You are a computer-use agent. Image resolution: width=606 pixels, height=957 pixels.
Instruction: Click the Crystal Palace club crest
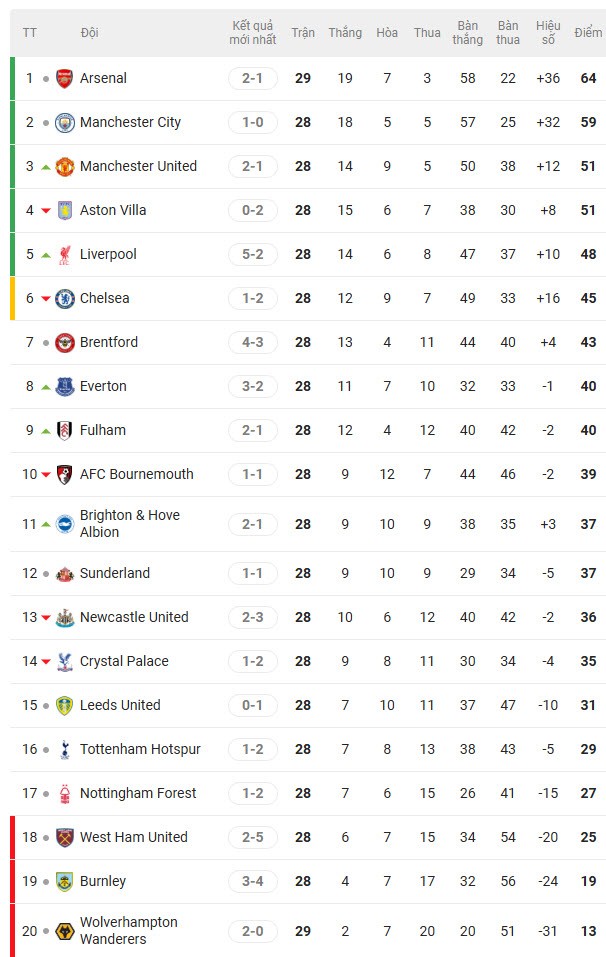point(65,661)
